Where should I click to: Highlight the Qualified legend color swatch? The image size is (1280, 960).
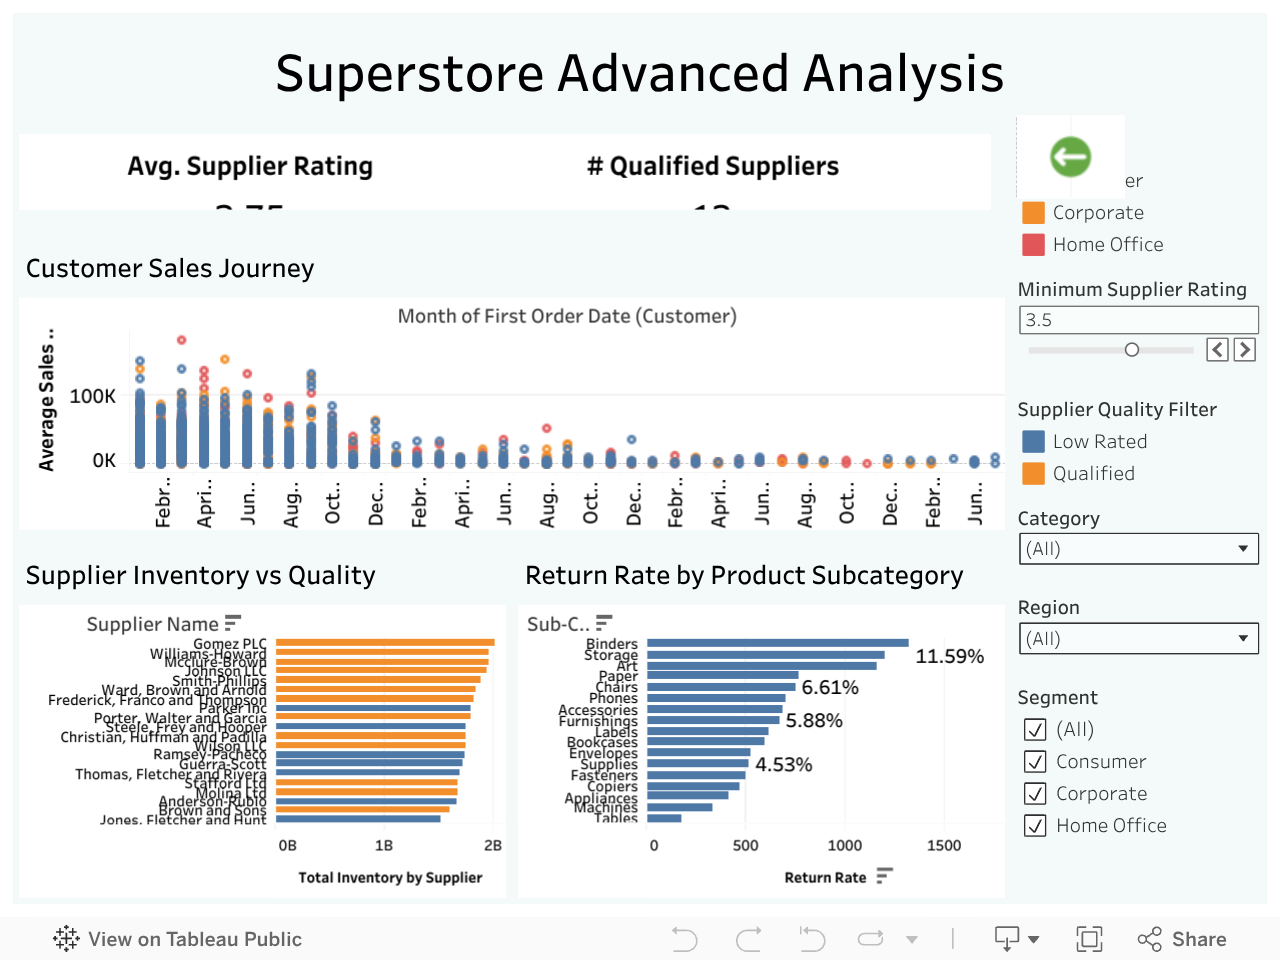1034,473
